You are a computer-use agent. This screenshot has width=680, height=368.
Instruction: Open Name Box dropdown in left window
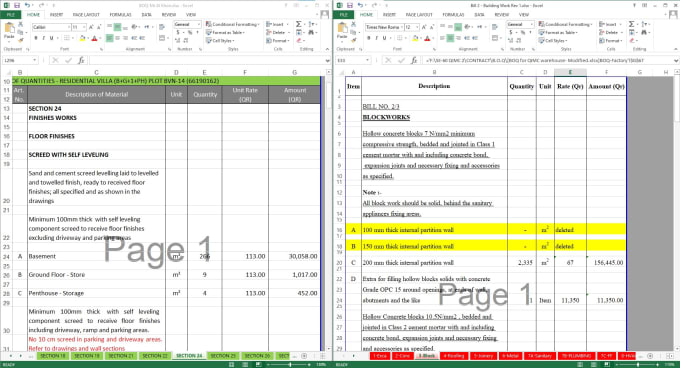tap(34, 60)
